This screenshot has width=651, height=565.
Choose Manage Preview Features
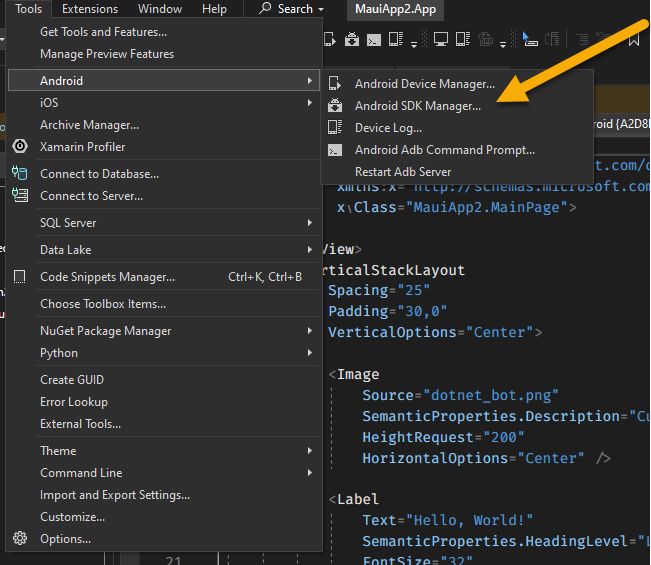pyautogui.click(x=164, y=54)
